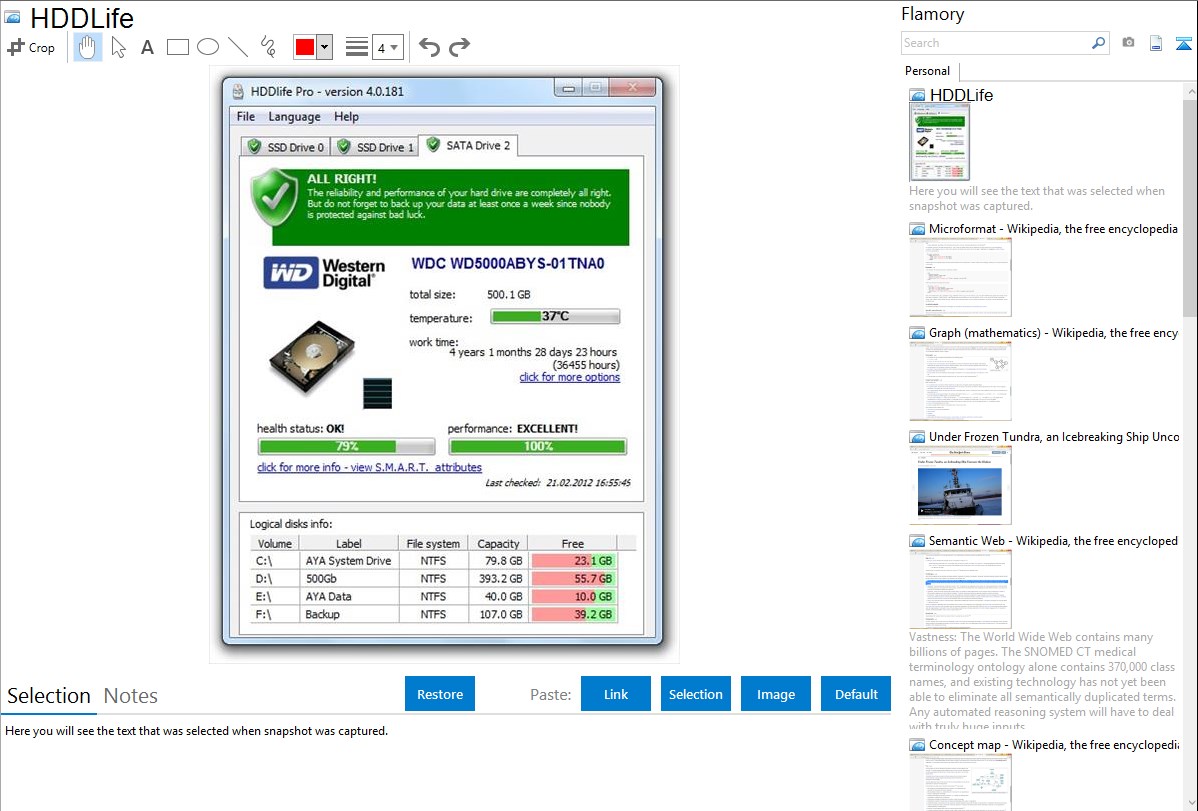Click the Paste Link button
This screenshot has height=811, width=1198.
(616, 694)
